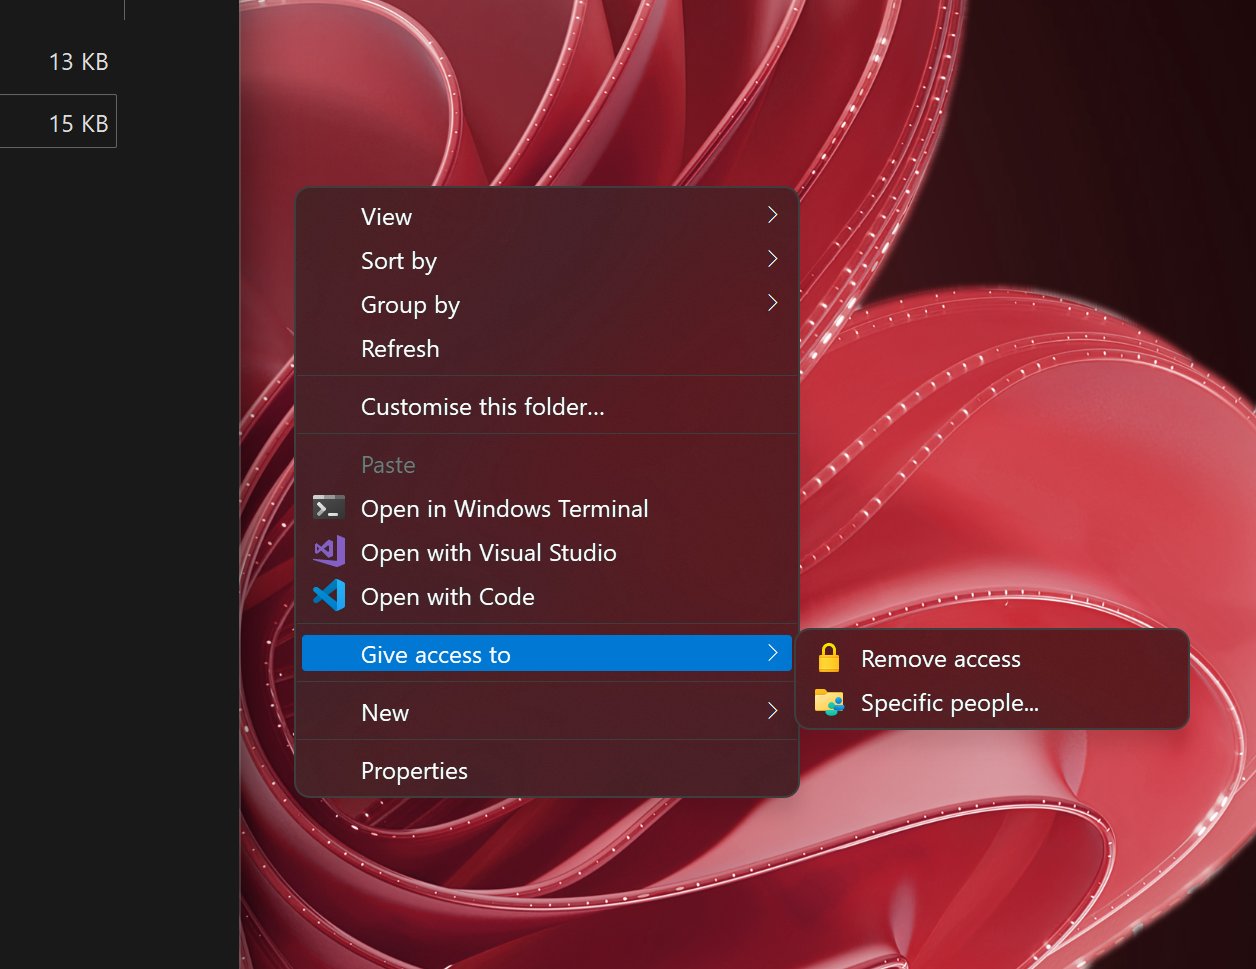
Task: Choose Specific people from the submenu
Action: pos(949,702)
